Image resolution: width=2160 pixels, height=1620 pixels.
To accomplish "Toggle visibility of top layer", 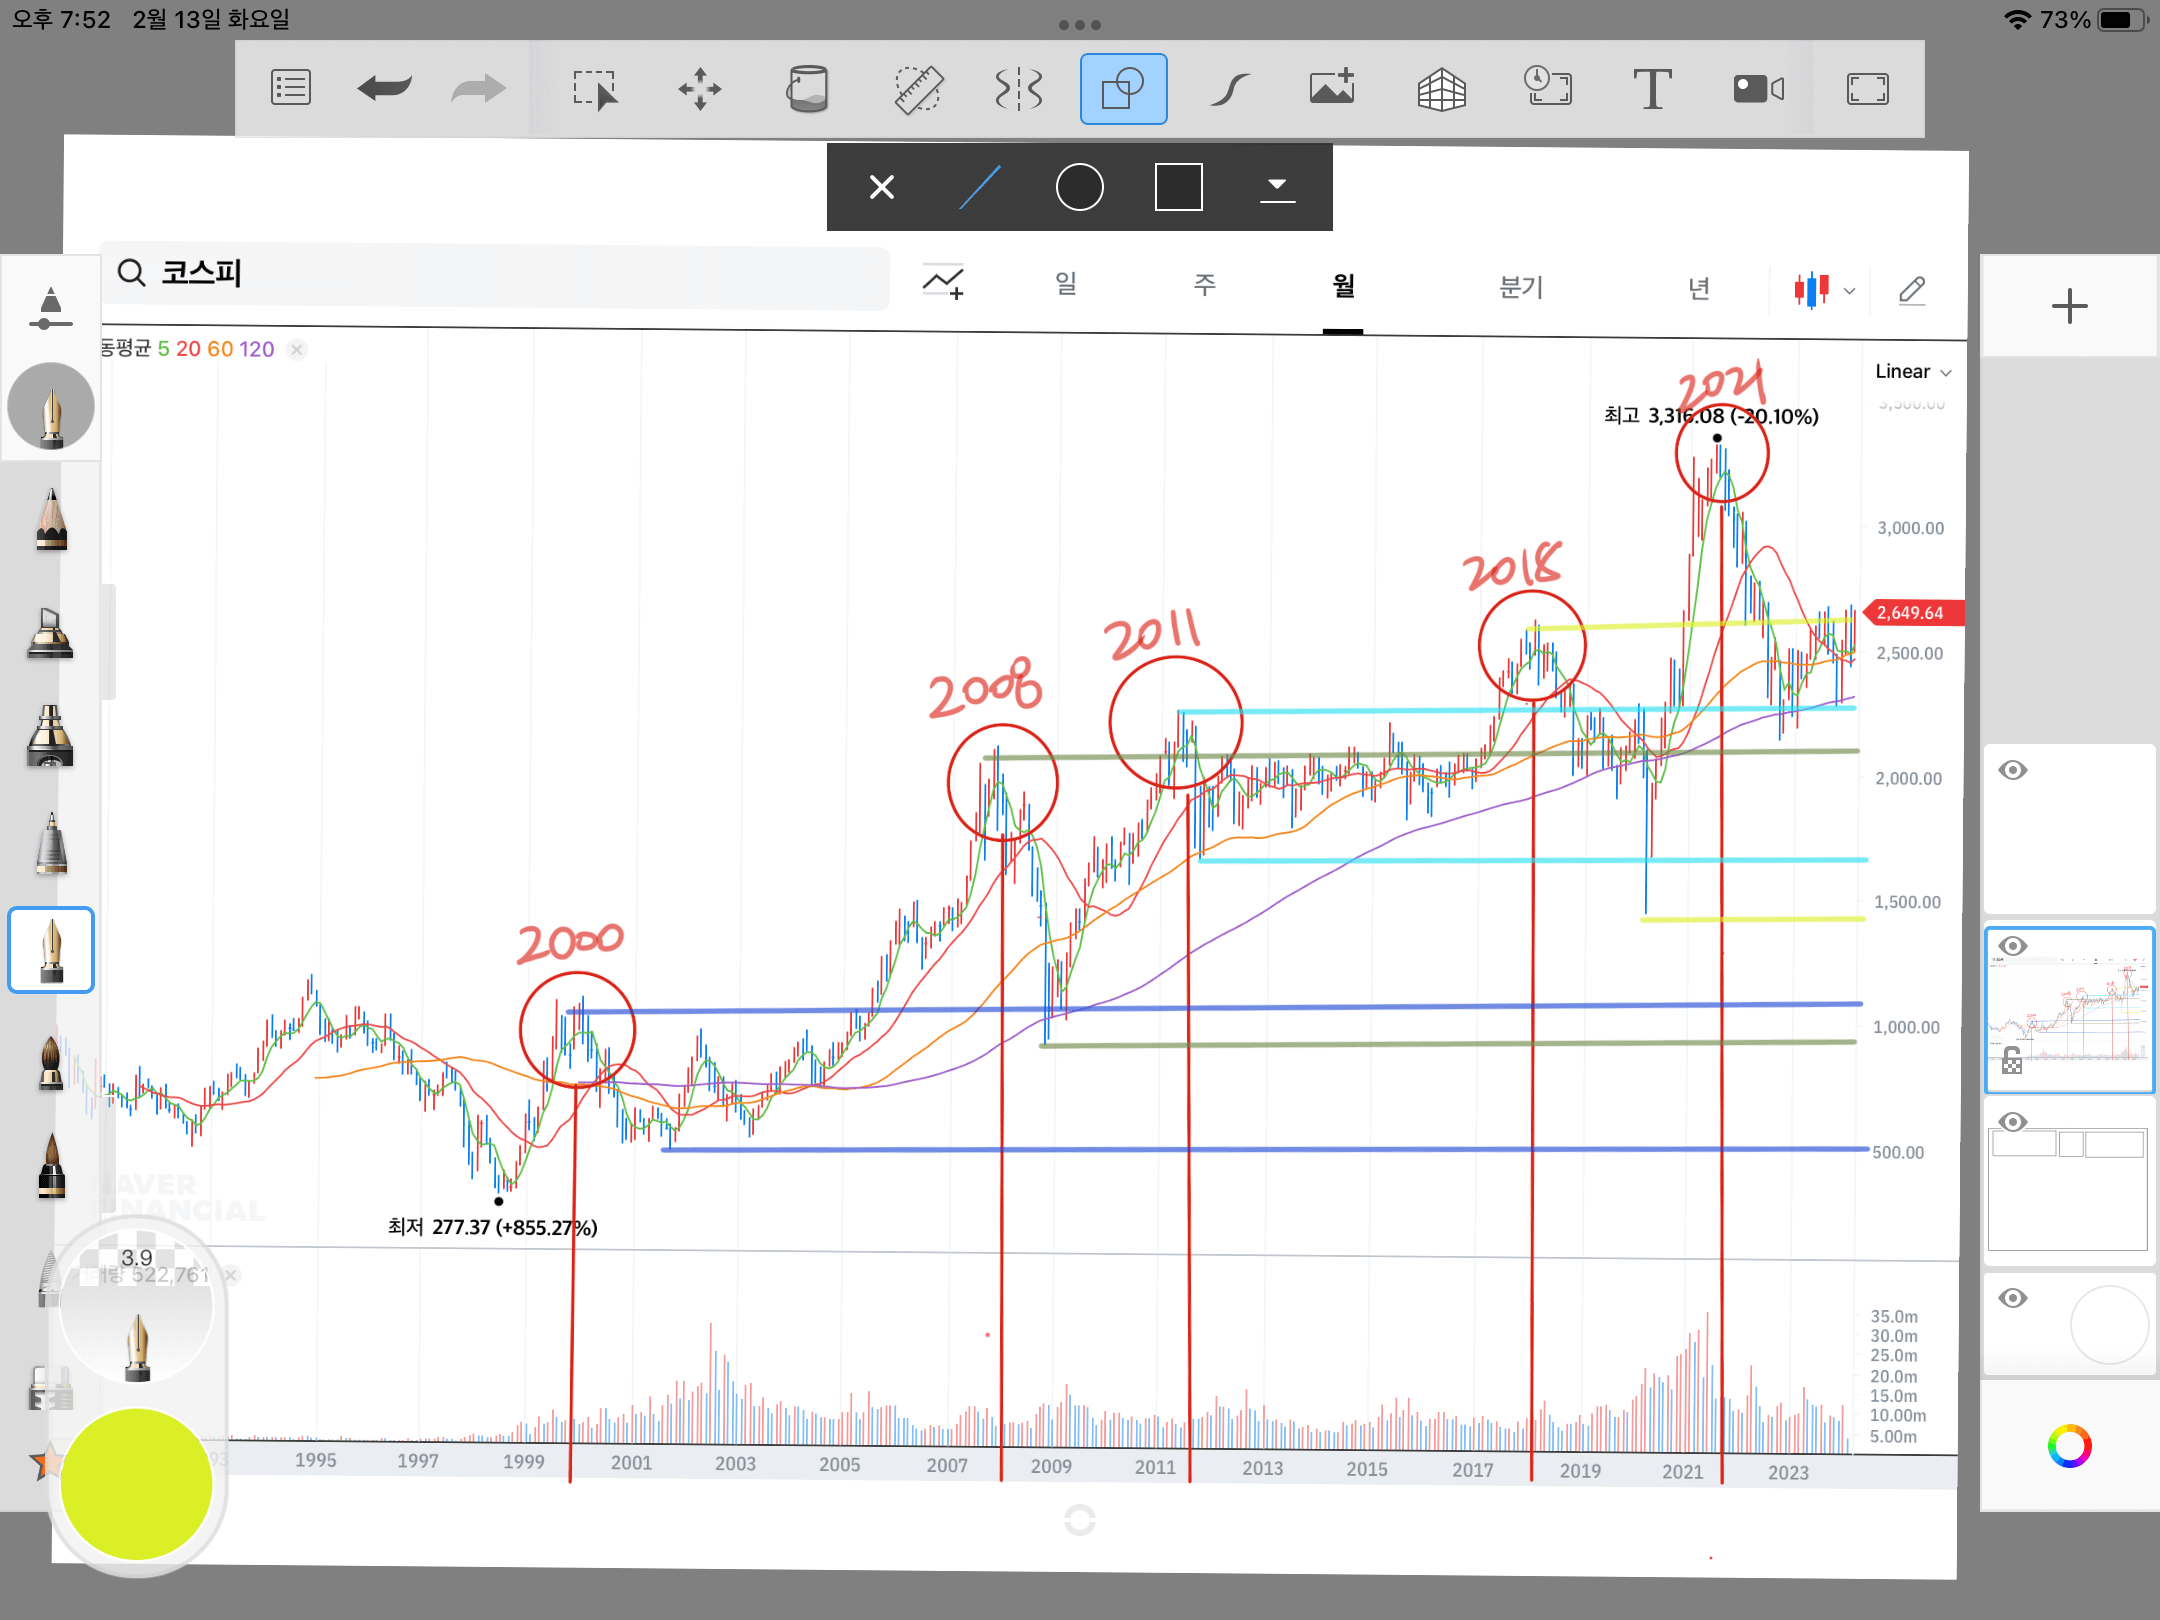I will pos(2013,770).
